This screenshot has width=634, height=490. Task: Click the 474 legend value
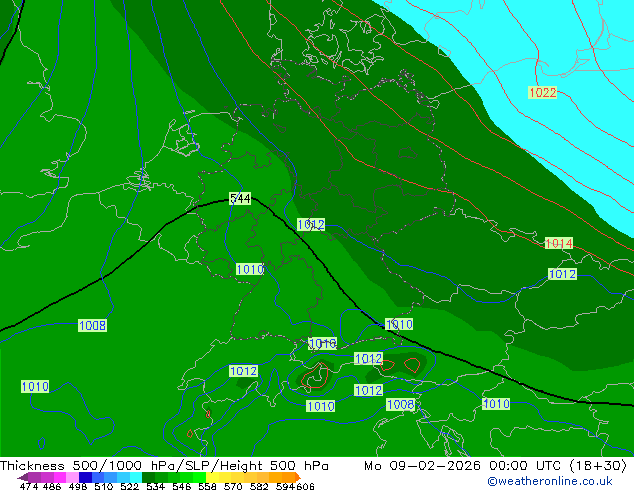pos(29,486)
